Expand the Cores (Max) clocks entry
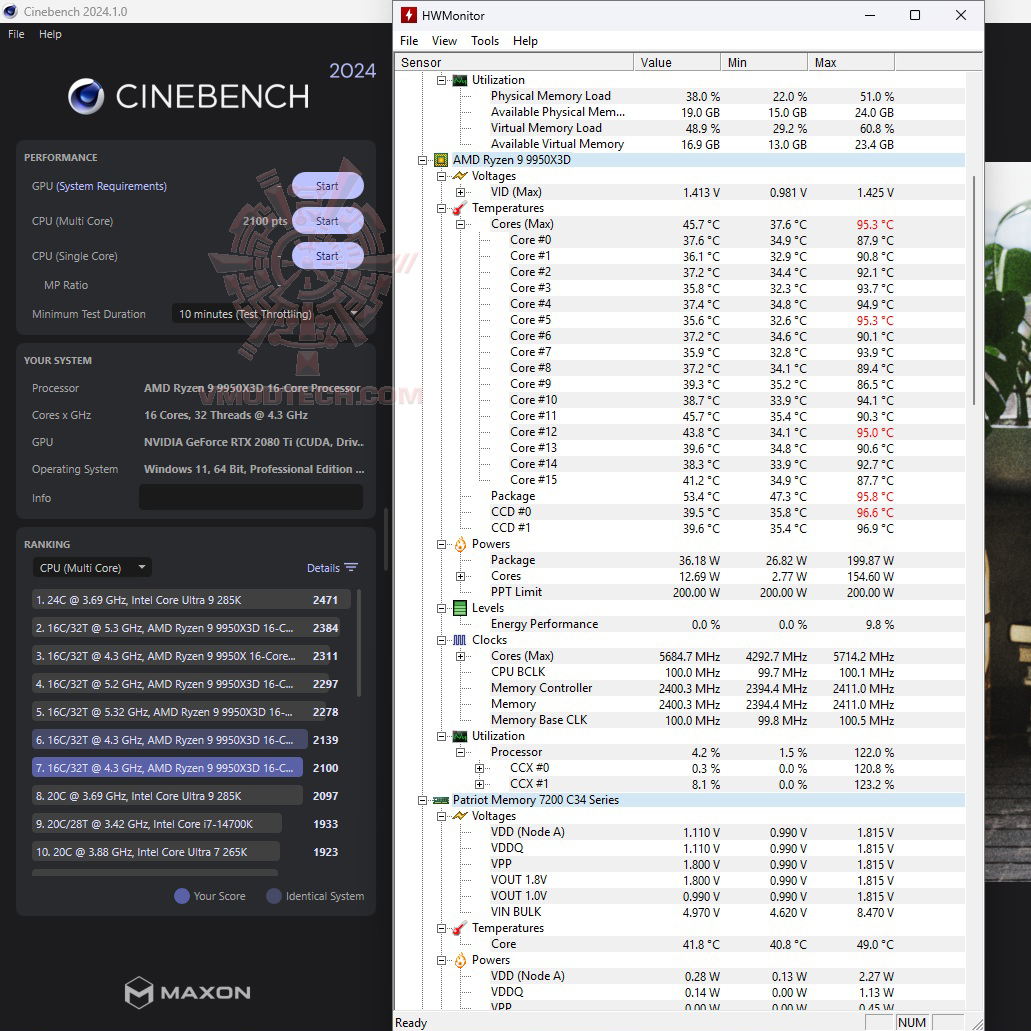The height and width of the screenshot is (1031, 1031). pyautogui.click(x=460, y=656)
